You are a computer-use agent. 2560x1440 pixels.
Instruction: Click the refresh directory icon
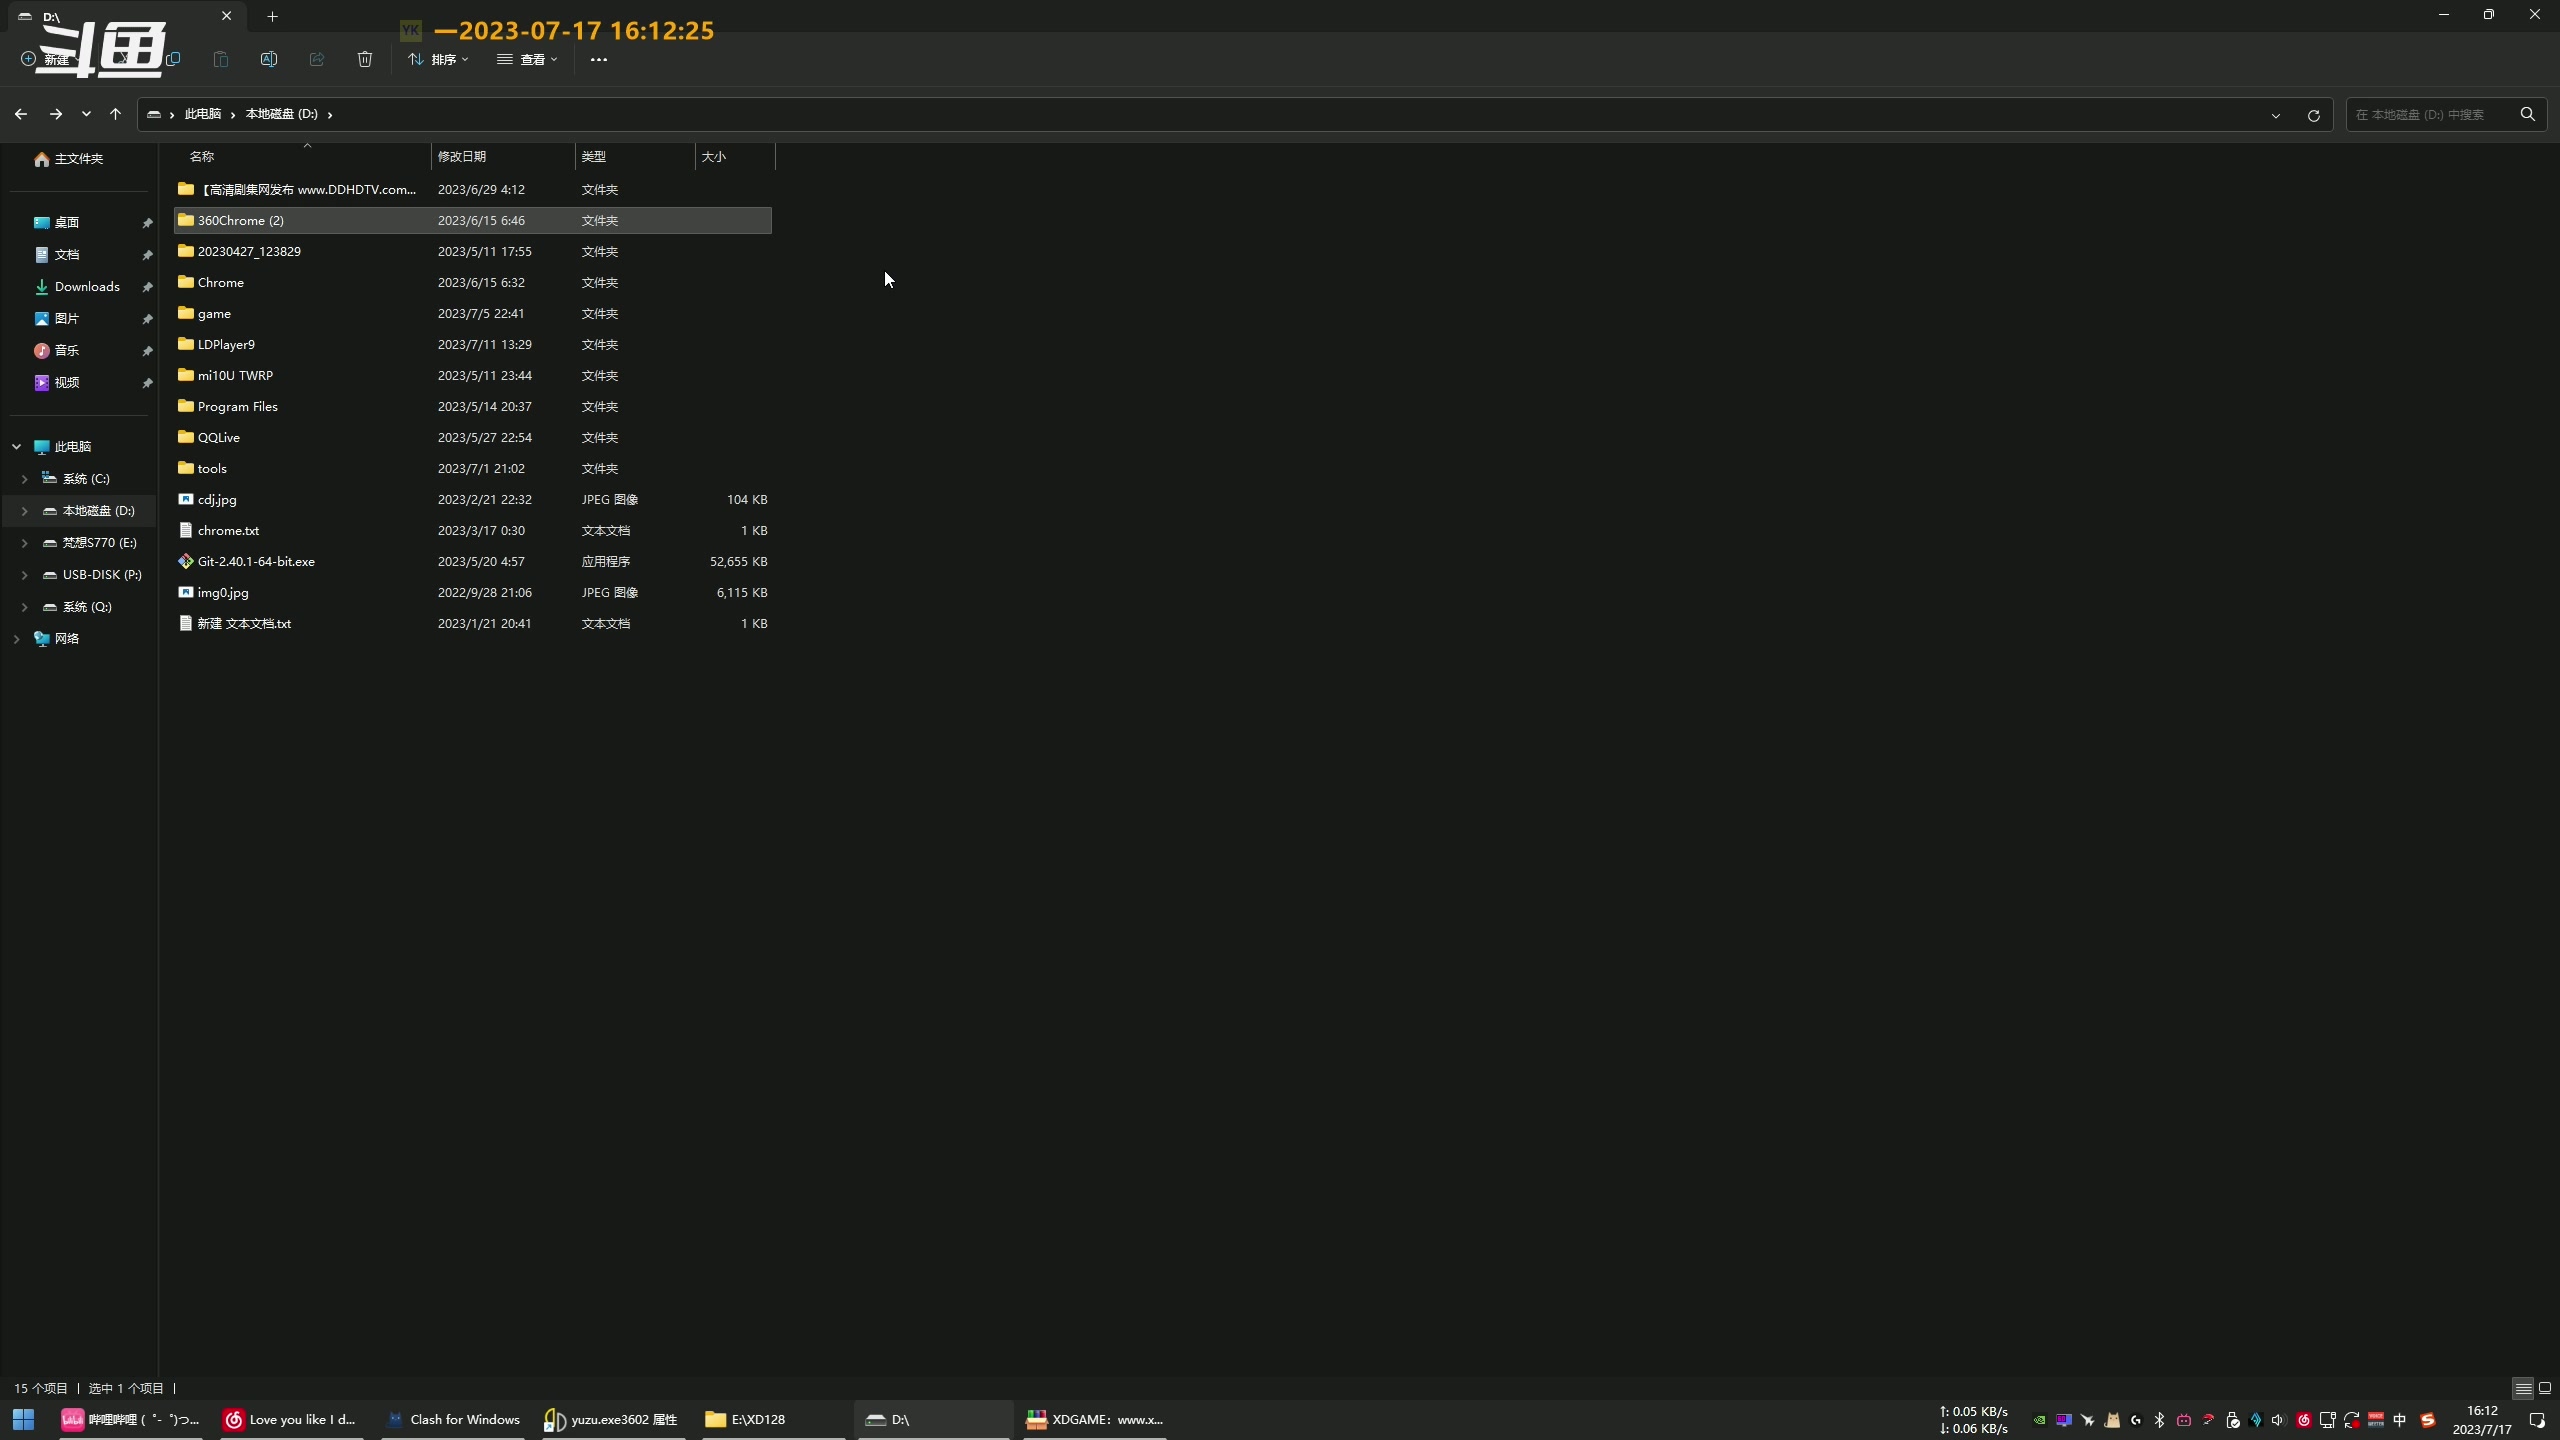pyautogui.click(x=2314, y=113)
